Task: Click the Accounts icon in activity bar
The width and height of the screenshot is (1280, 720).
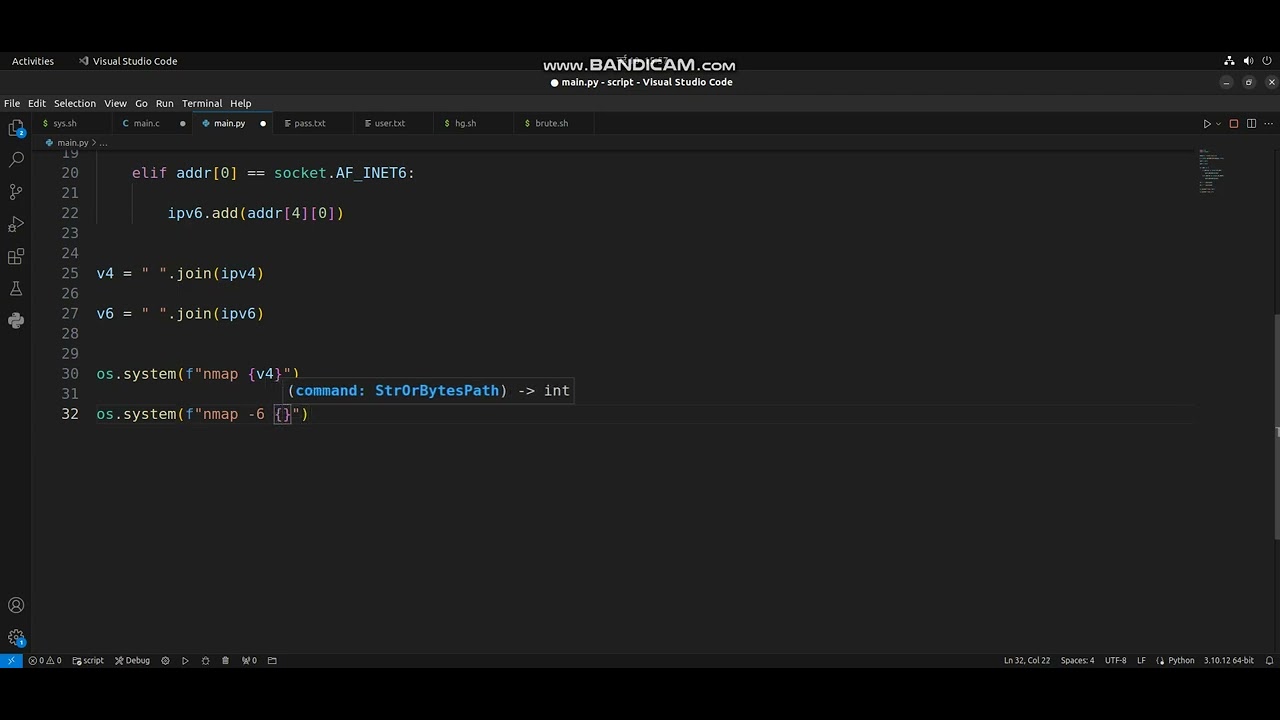Action: 16,605
